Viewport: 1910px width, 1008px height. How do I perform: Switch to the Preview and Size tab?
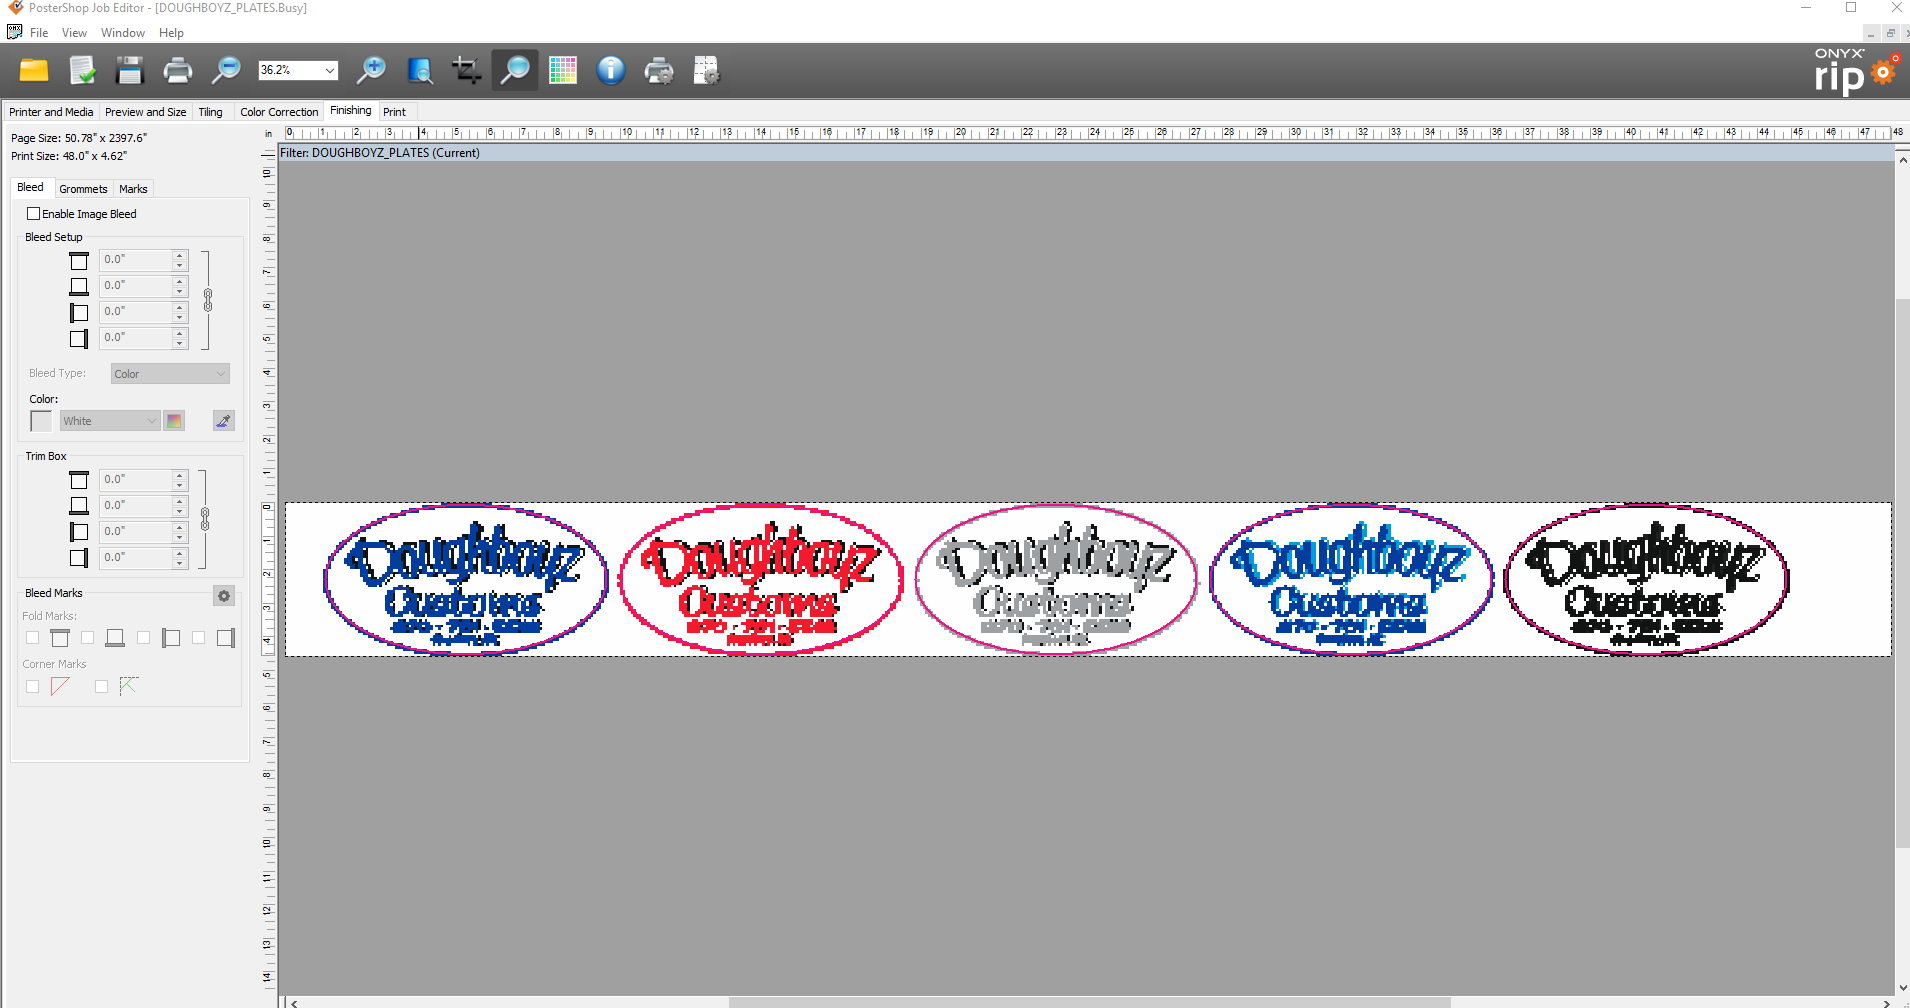pyautogui.click(x=145, y=112)
